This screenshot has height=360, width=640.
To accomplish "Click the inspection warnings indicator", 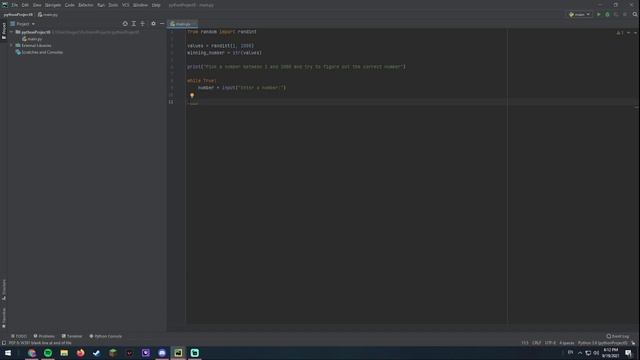I will tap(620, 33).
